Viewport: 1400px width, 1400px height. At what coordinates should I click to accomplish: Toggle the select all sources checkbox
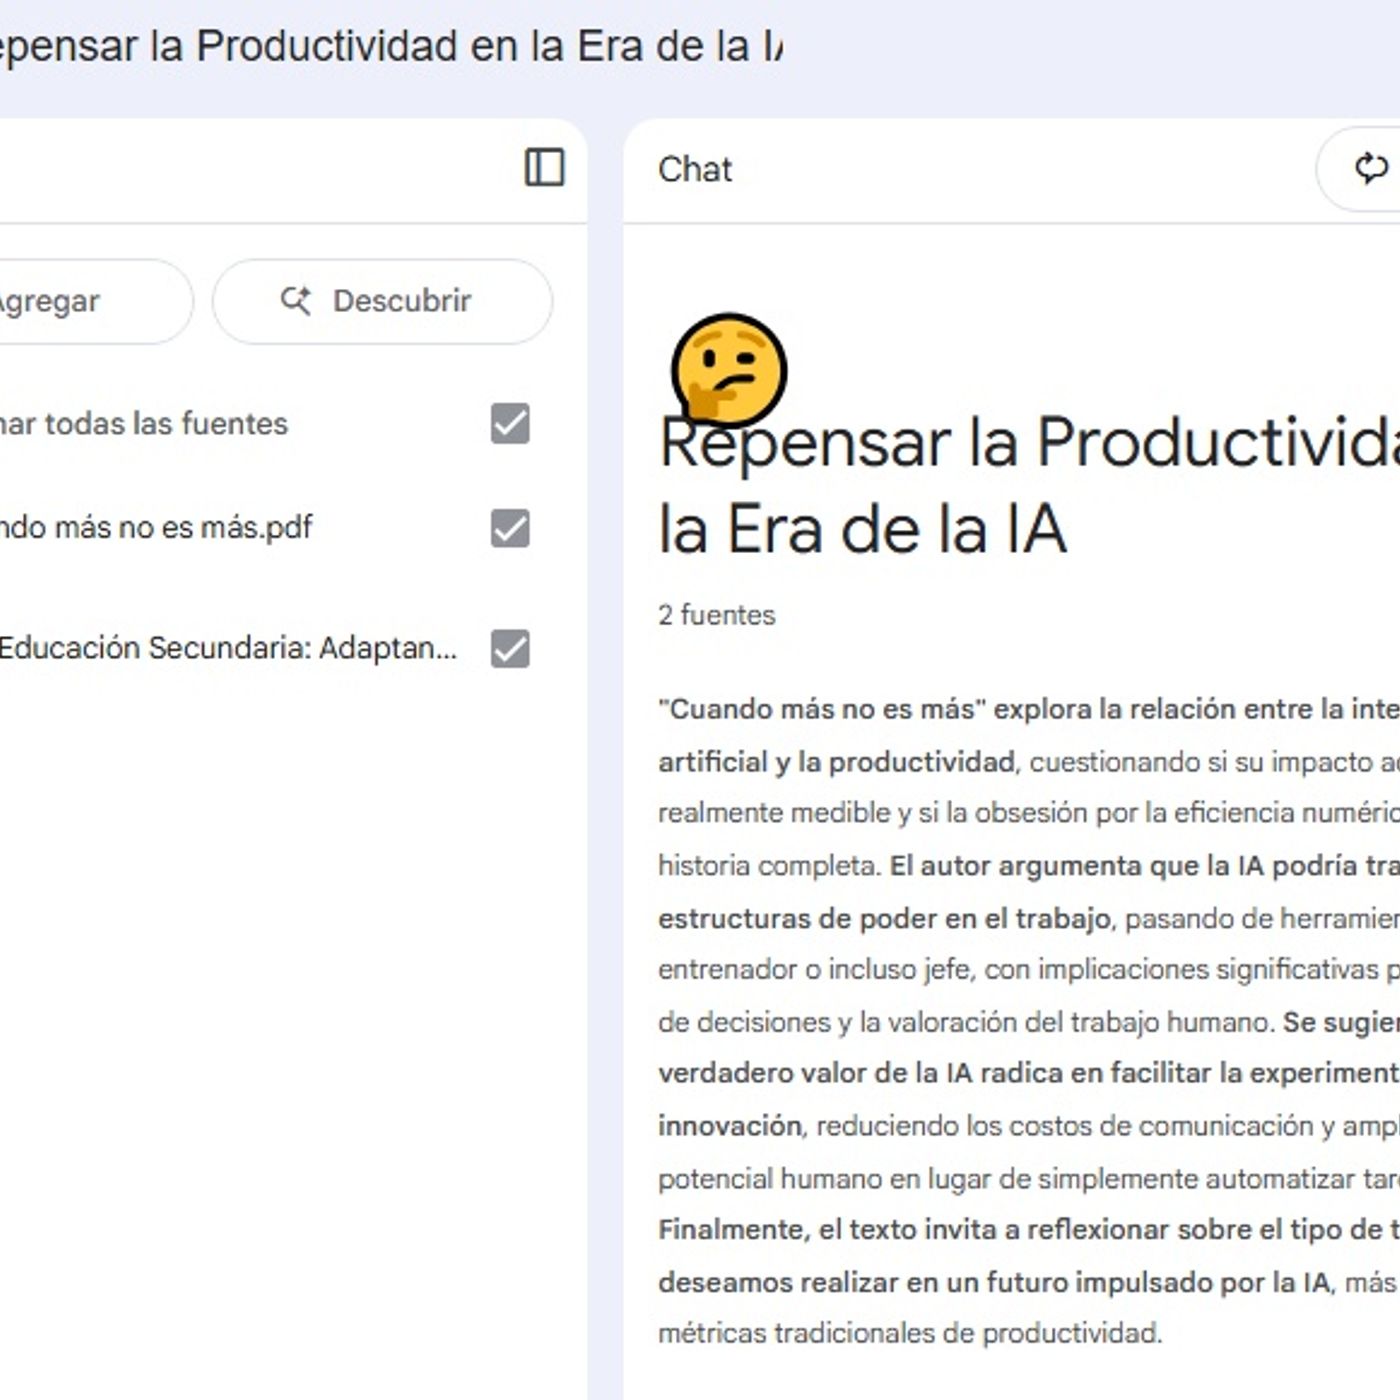[510, 423]
